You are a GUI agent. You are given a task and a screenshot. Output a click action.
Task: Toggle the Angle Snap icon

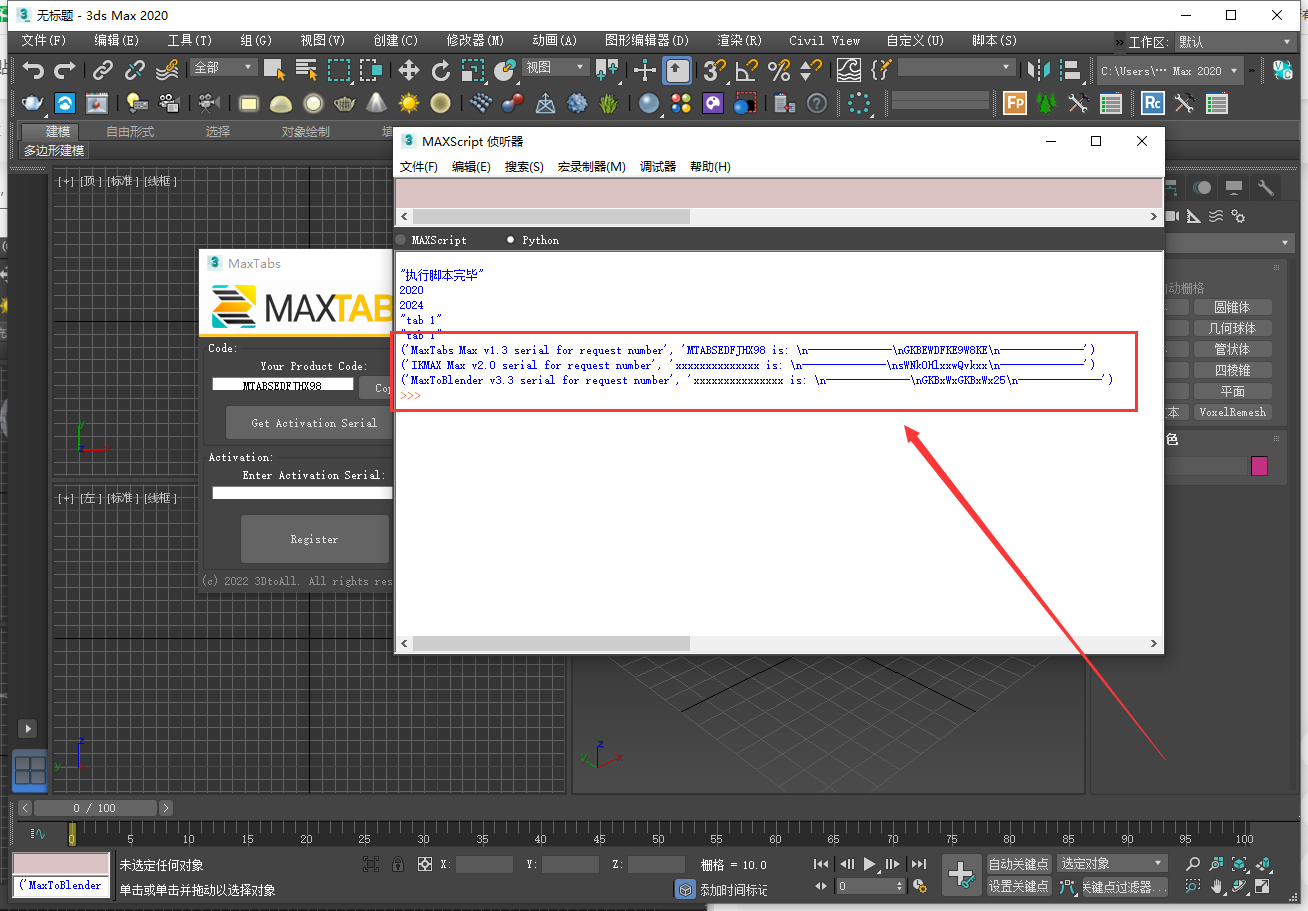pos(746,70)
